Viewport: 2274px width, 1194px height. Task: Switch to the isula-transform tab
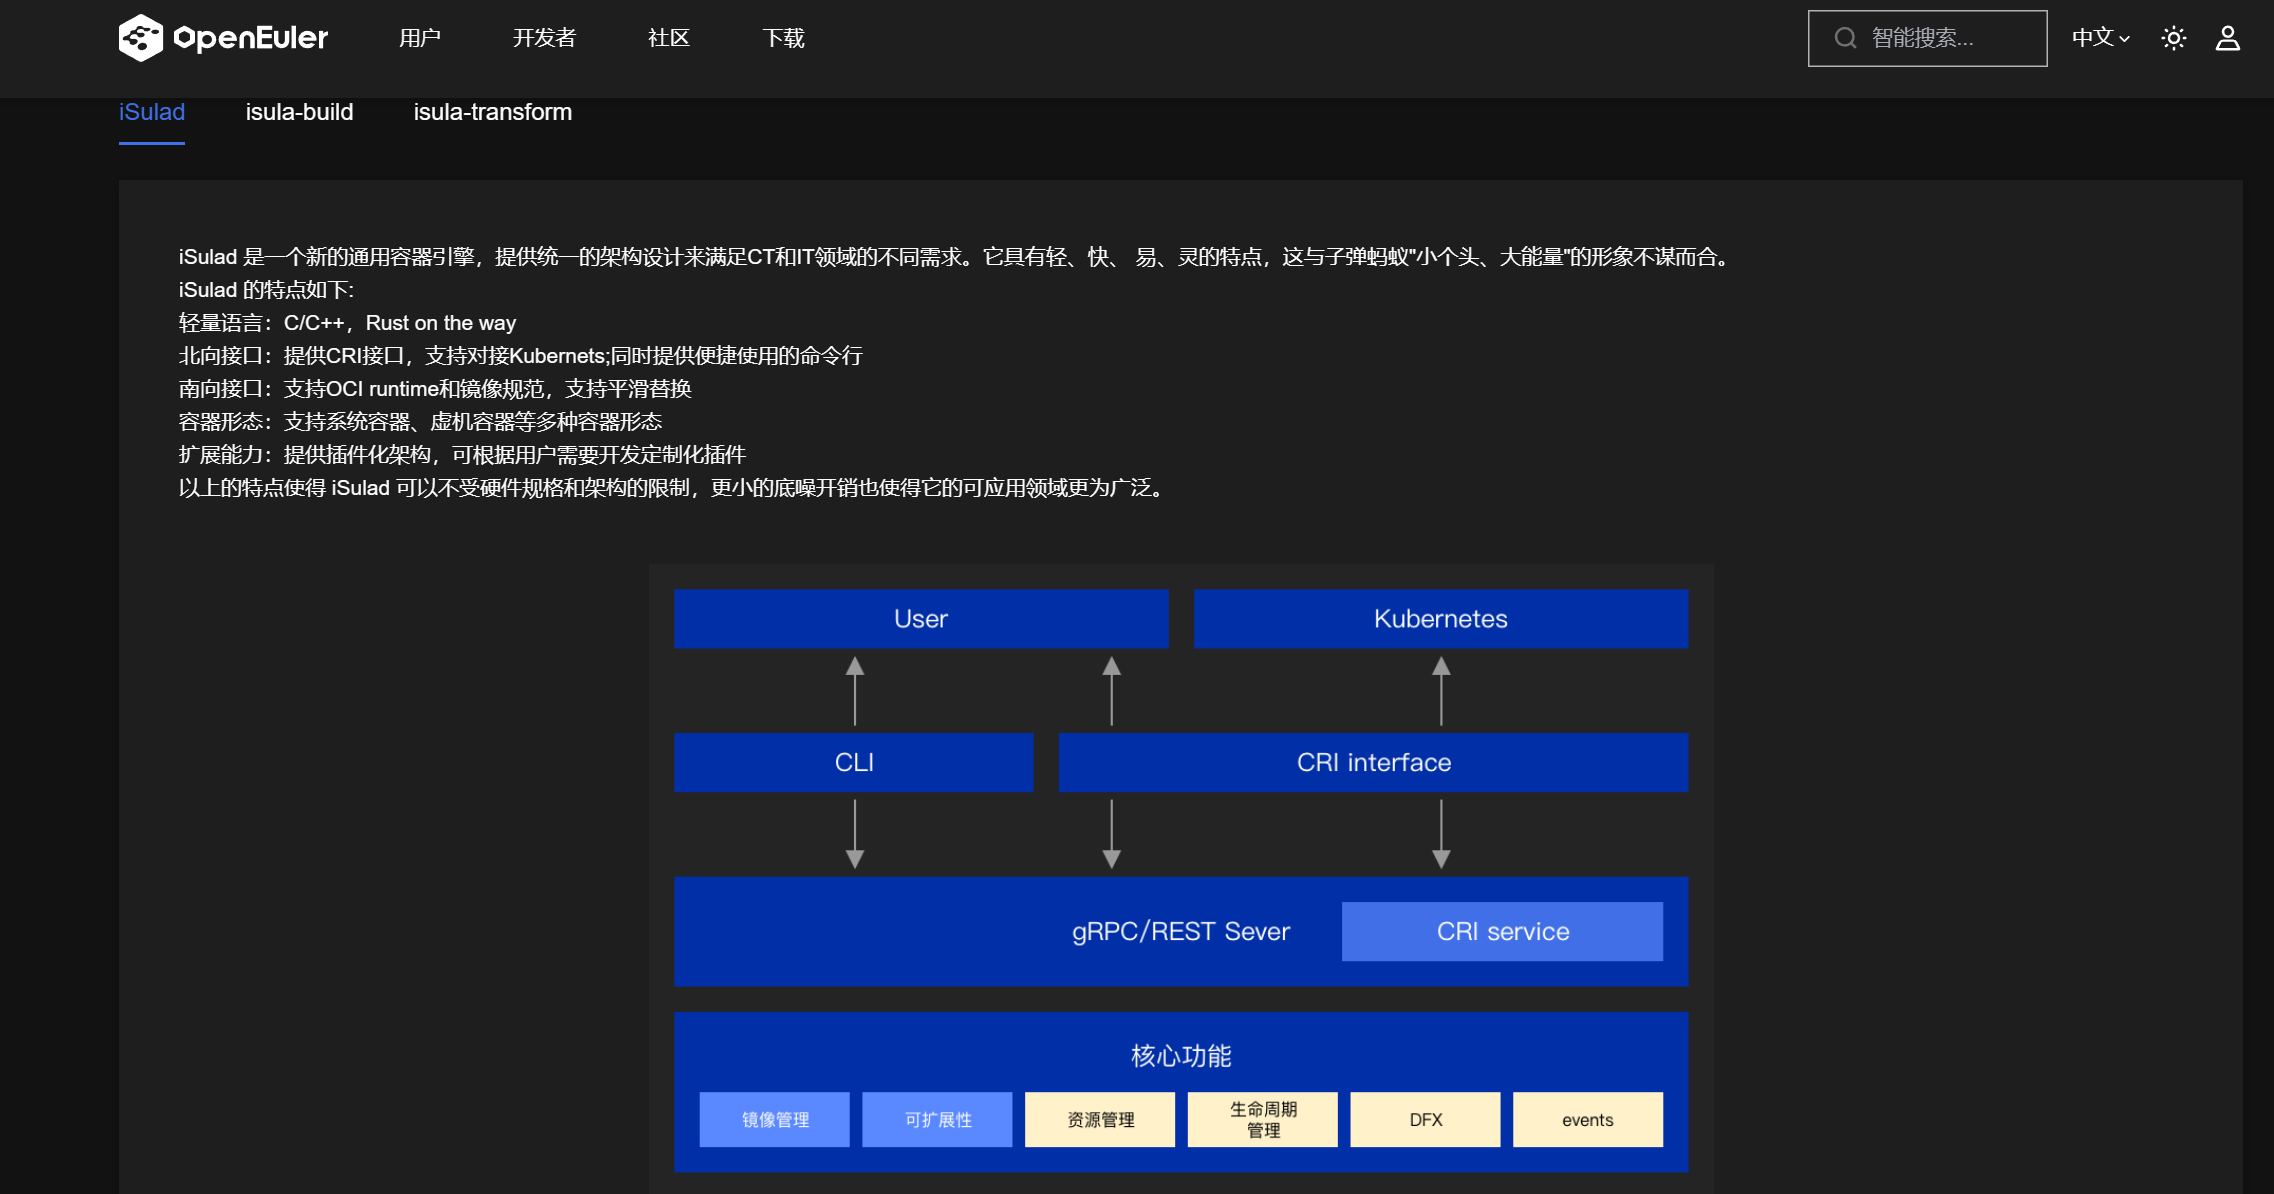tap(492, 112)
